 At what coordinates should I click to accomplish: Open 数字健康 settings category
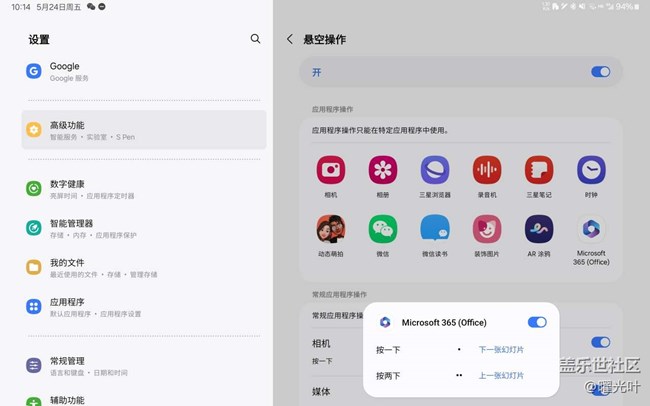pyautogui.click(x=144, y=188)
